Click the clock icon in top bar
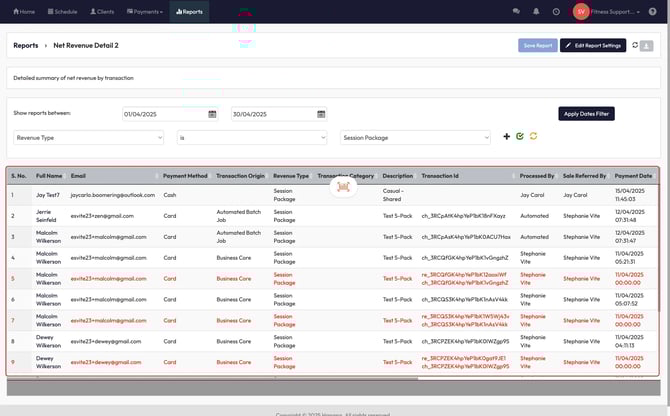This screenshot has height=416, width=670. pyautogui.click(x=556, y=11)
